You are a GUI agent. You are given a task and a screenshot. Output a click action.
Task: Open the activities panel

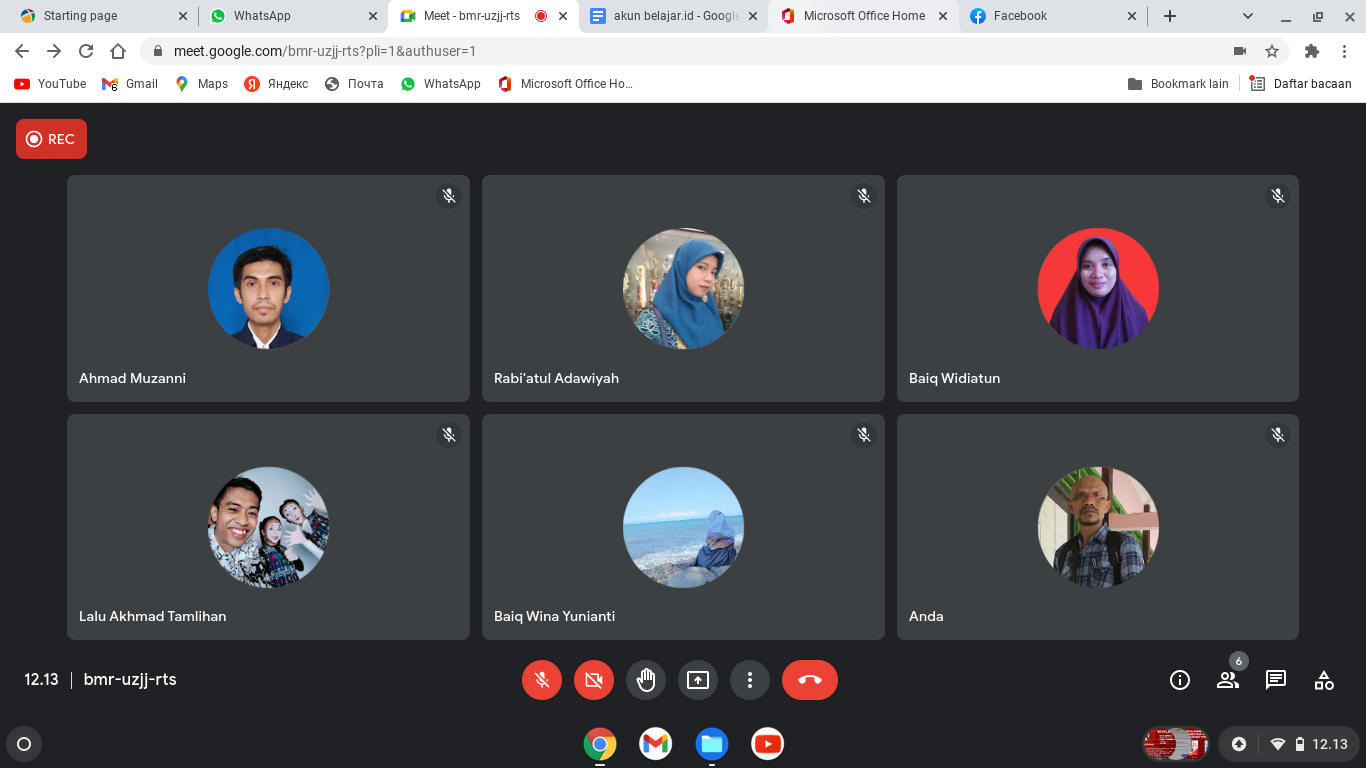point(1324,680)
